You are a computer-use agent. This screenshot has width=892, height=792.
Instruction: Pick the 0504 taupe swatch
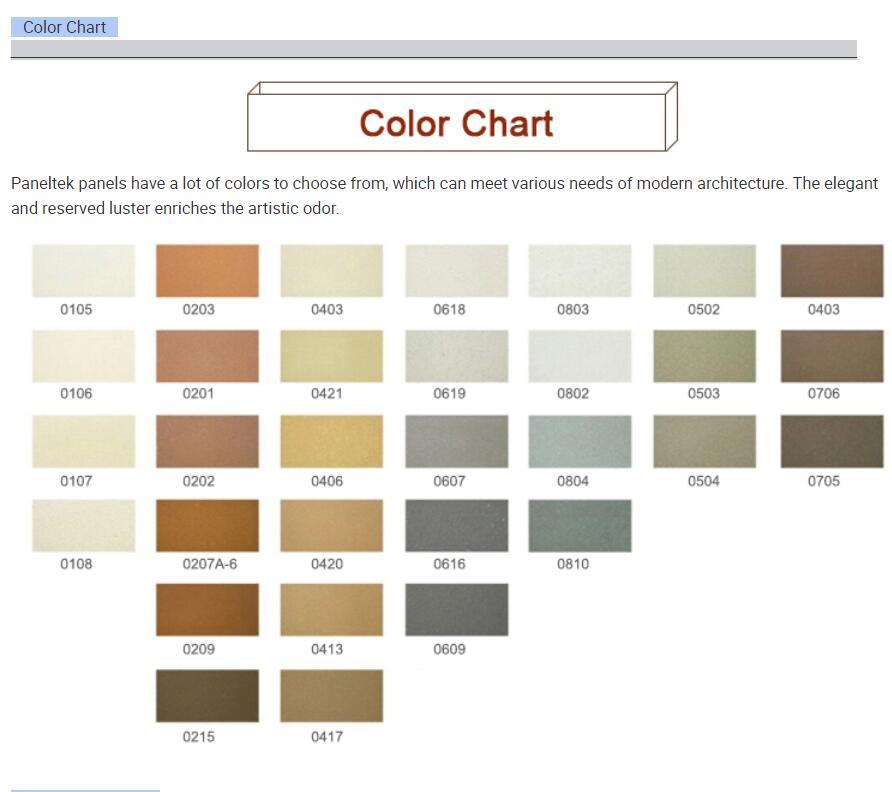click(x=705, y=442)
